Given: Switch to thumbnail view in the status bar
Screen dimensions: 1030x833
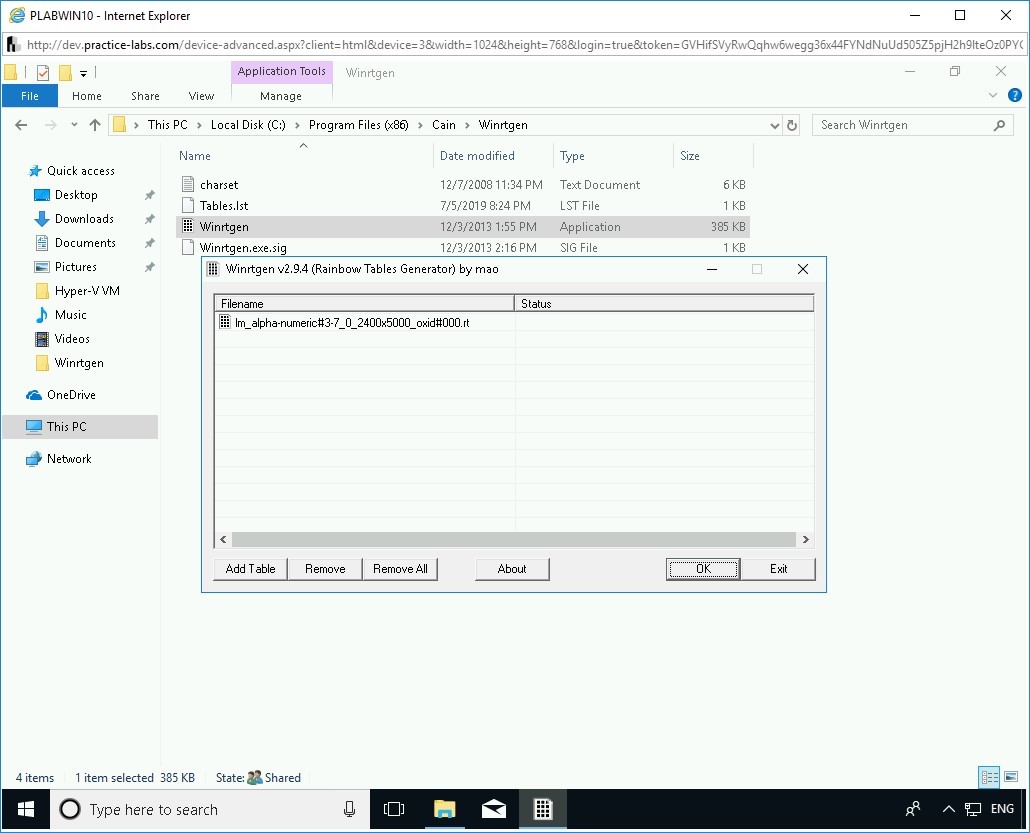Looking at the screenshot, I should 1011,777.
